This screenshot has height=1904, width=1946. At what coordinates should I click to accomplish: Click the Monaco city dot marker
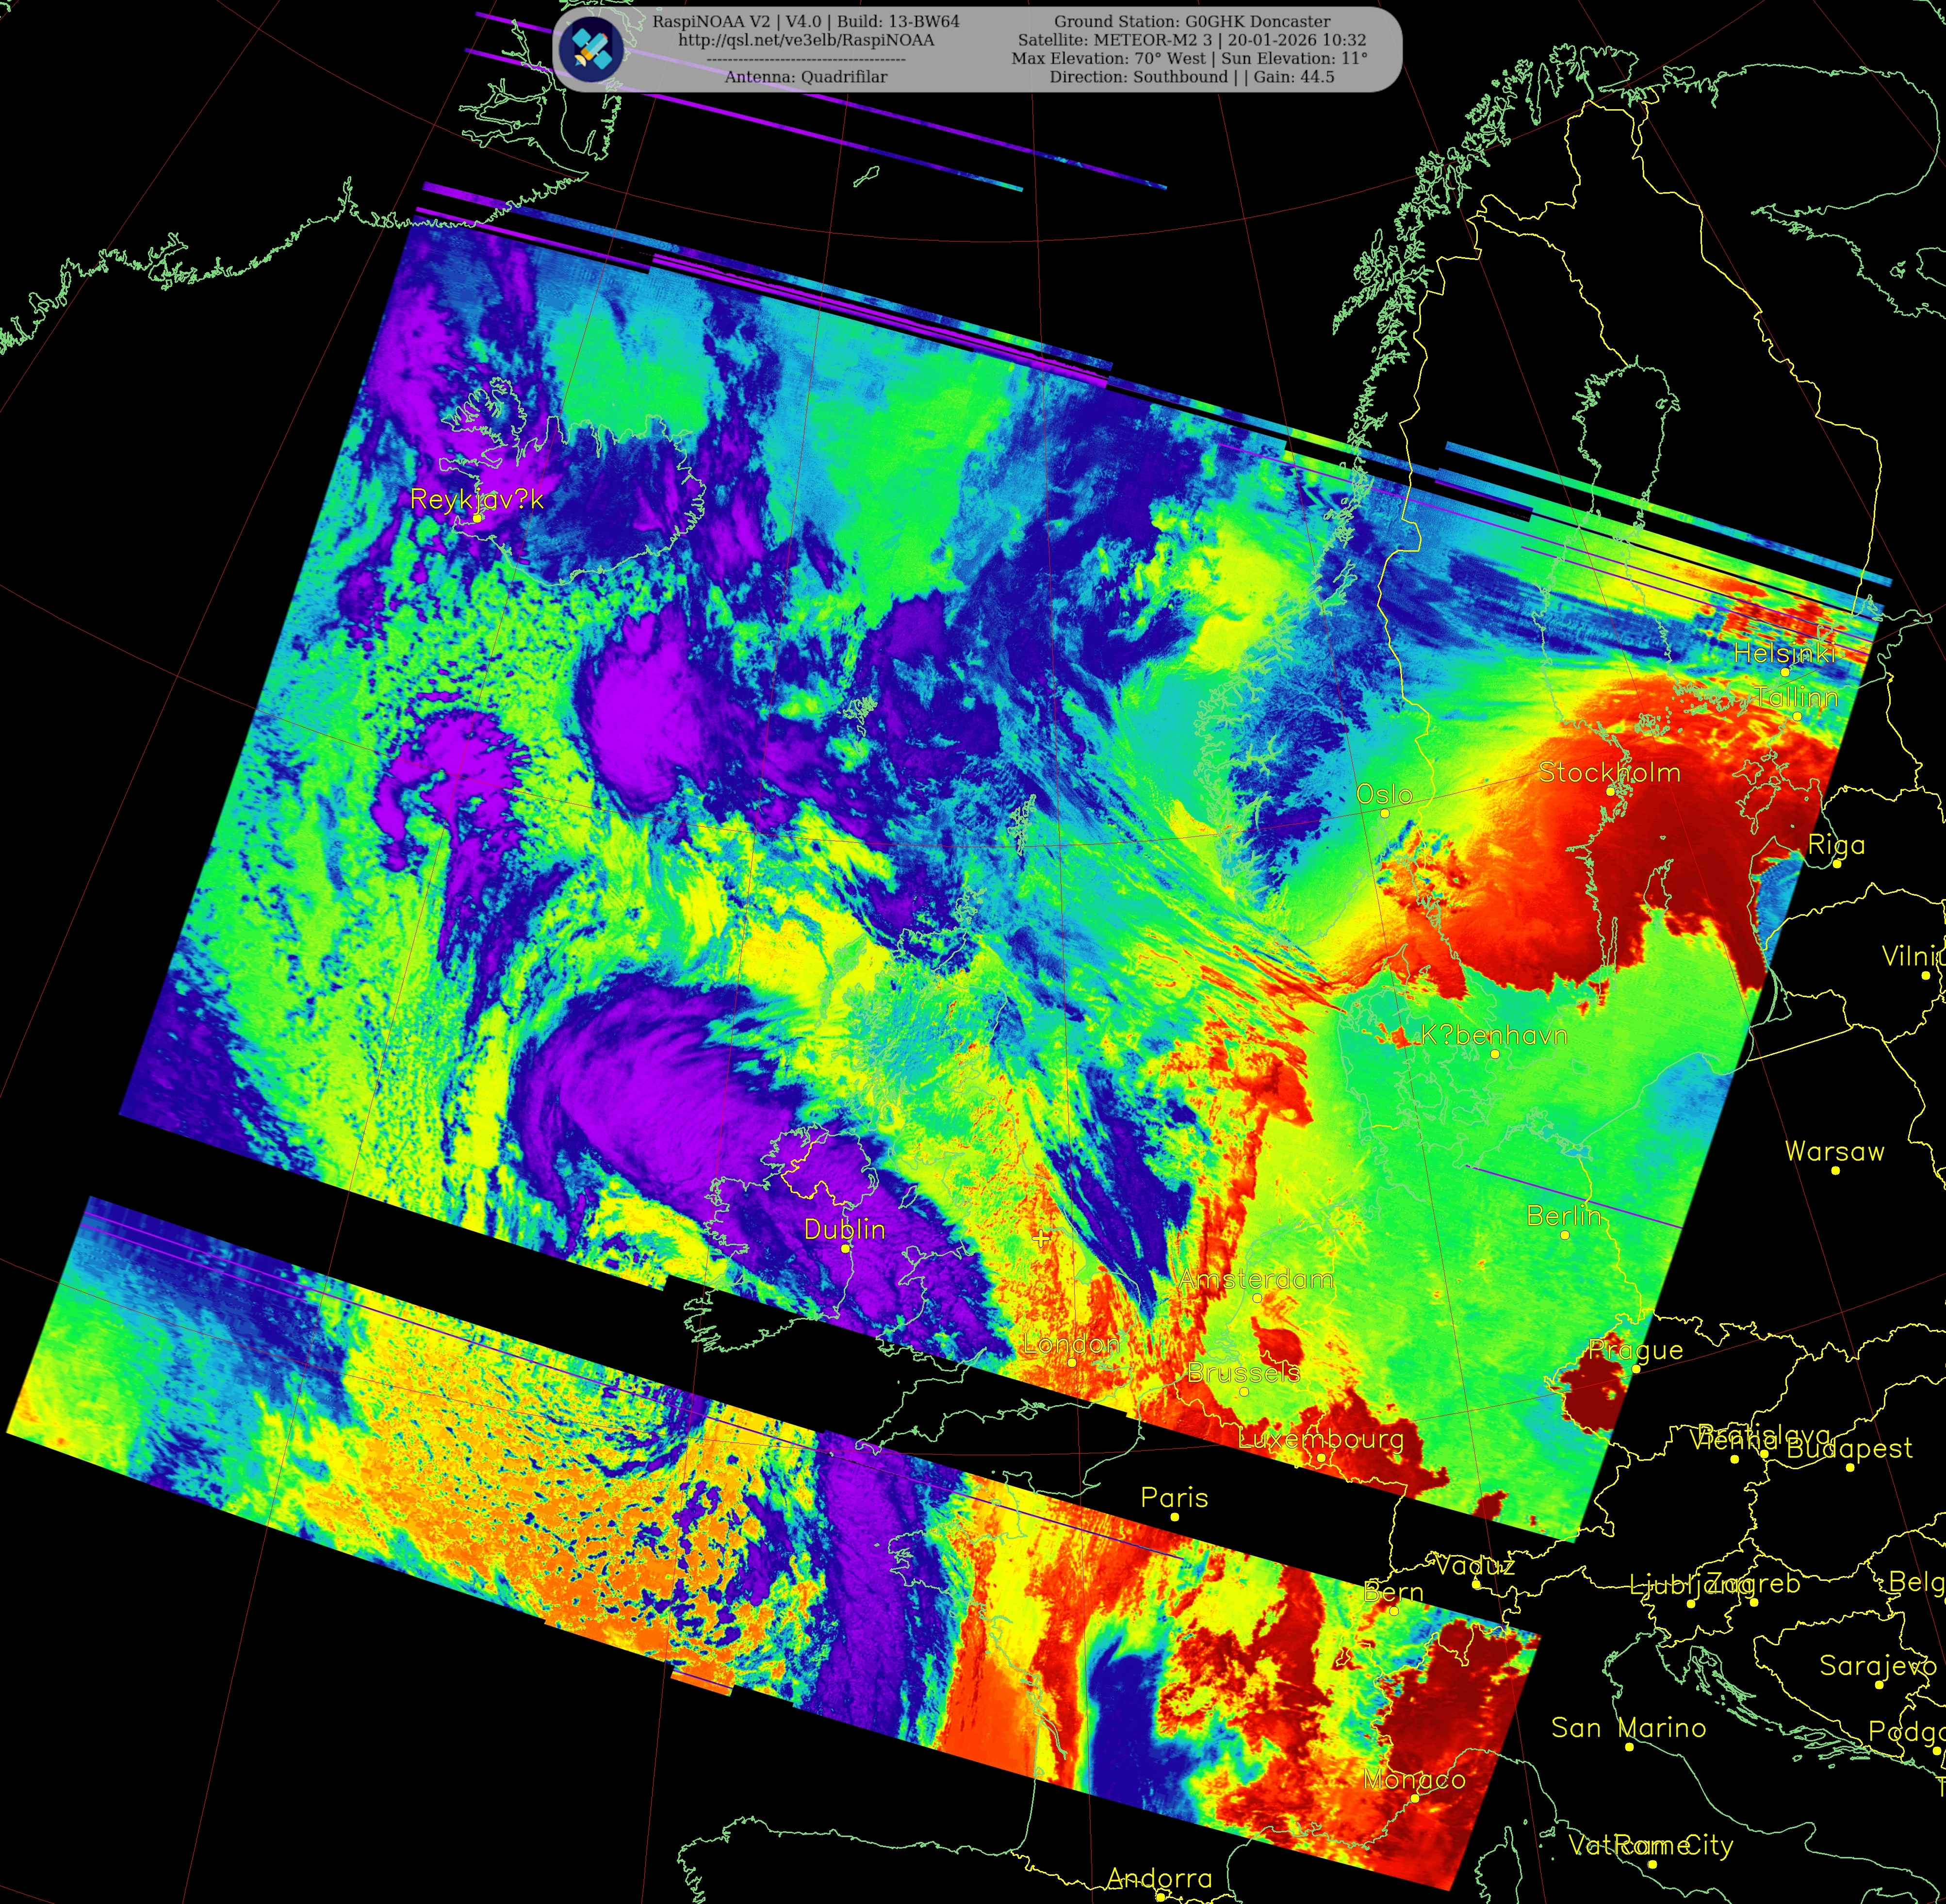point(1415,1798)
